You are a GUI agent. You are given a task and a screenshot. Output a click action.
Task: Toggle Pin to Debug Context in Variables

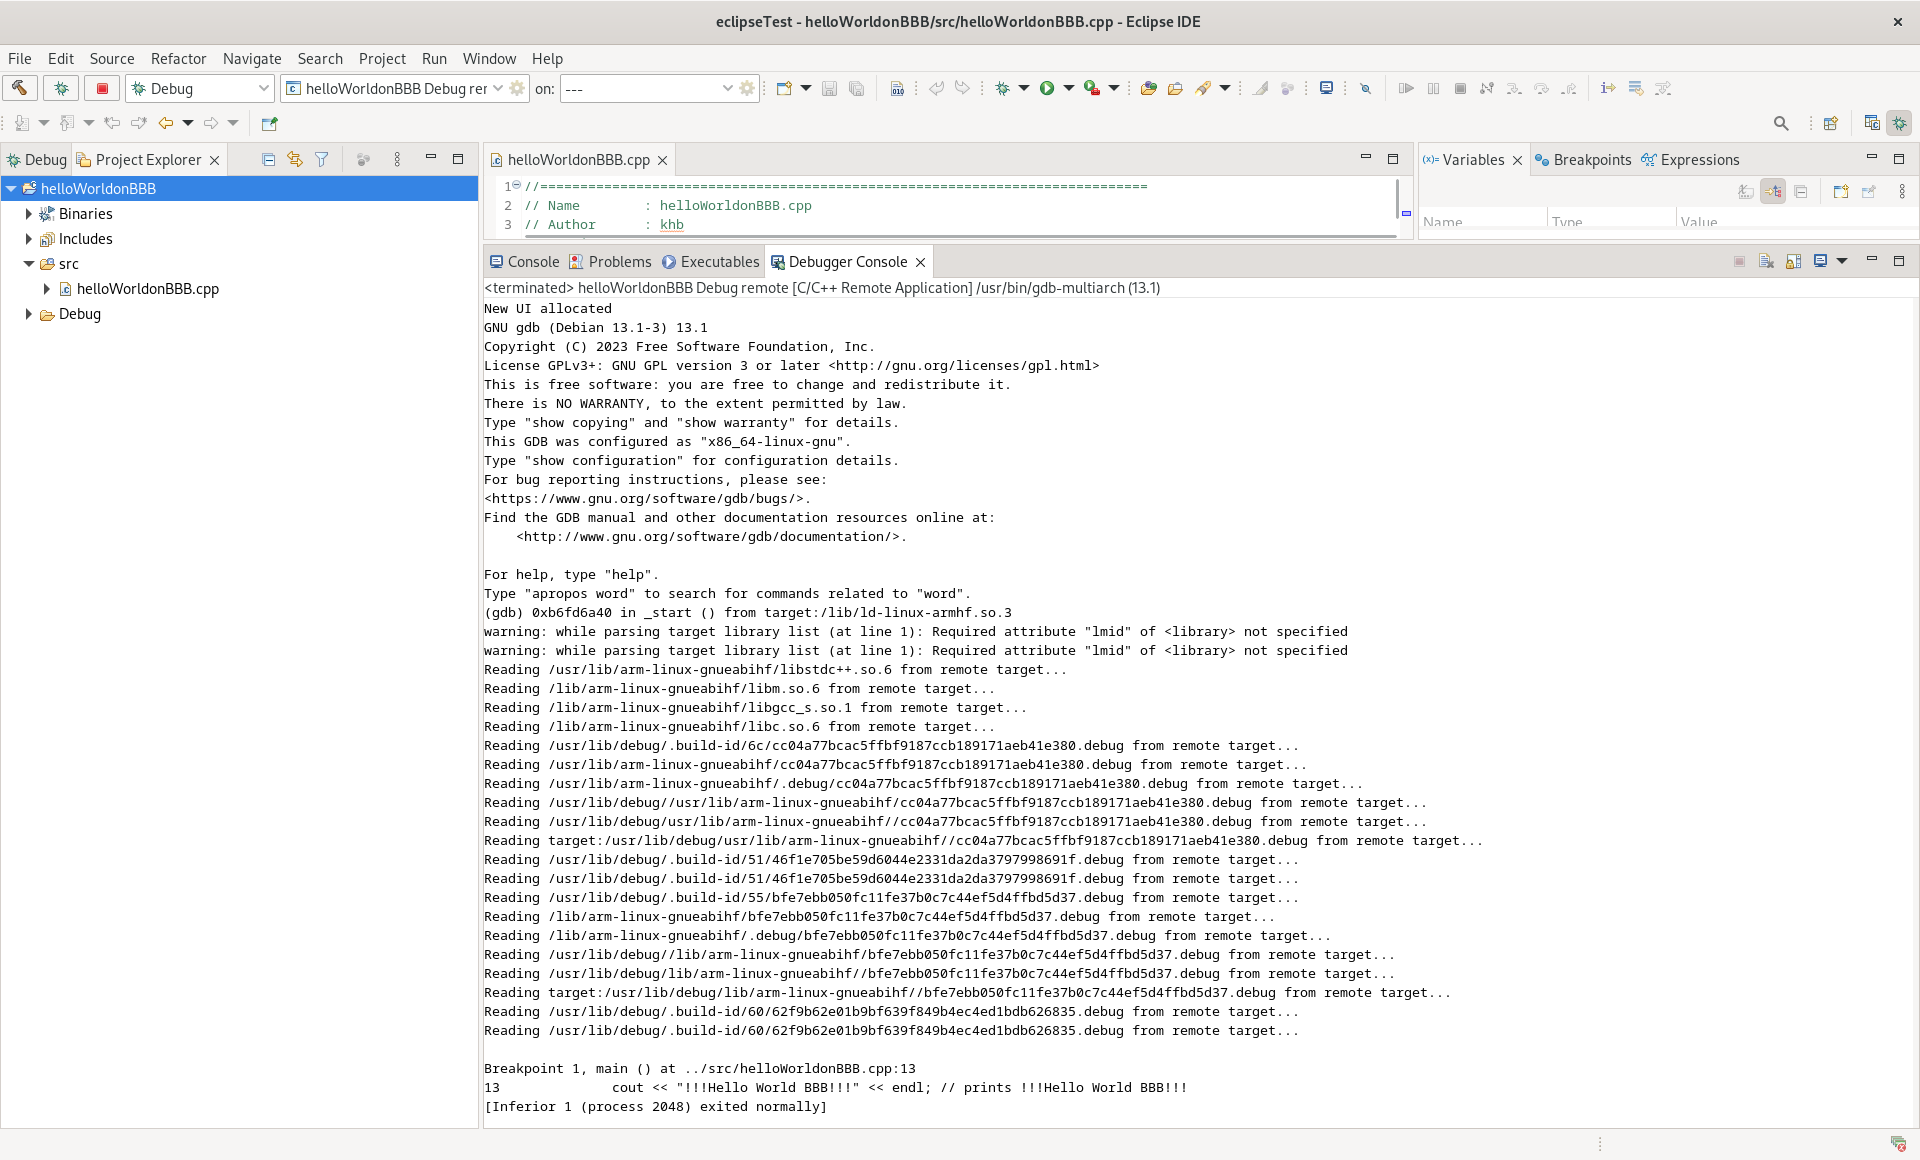point(1868,191)
